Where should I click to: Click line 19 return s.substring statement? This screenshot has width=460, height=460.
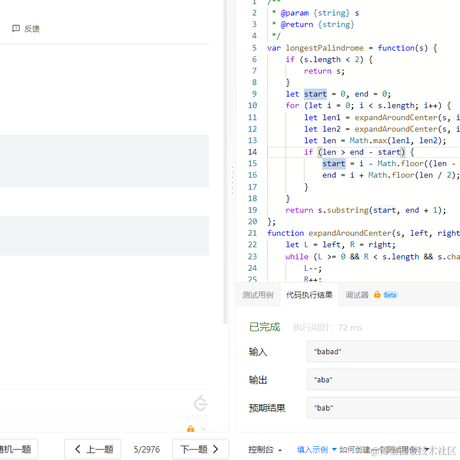(x=365, y=210)
